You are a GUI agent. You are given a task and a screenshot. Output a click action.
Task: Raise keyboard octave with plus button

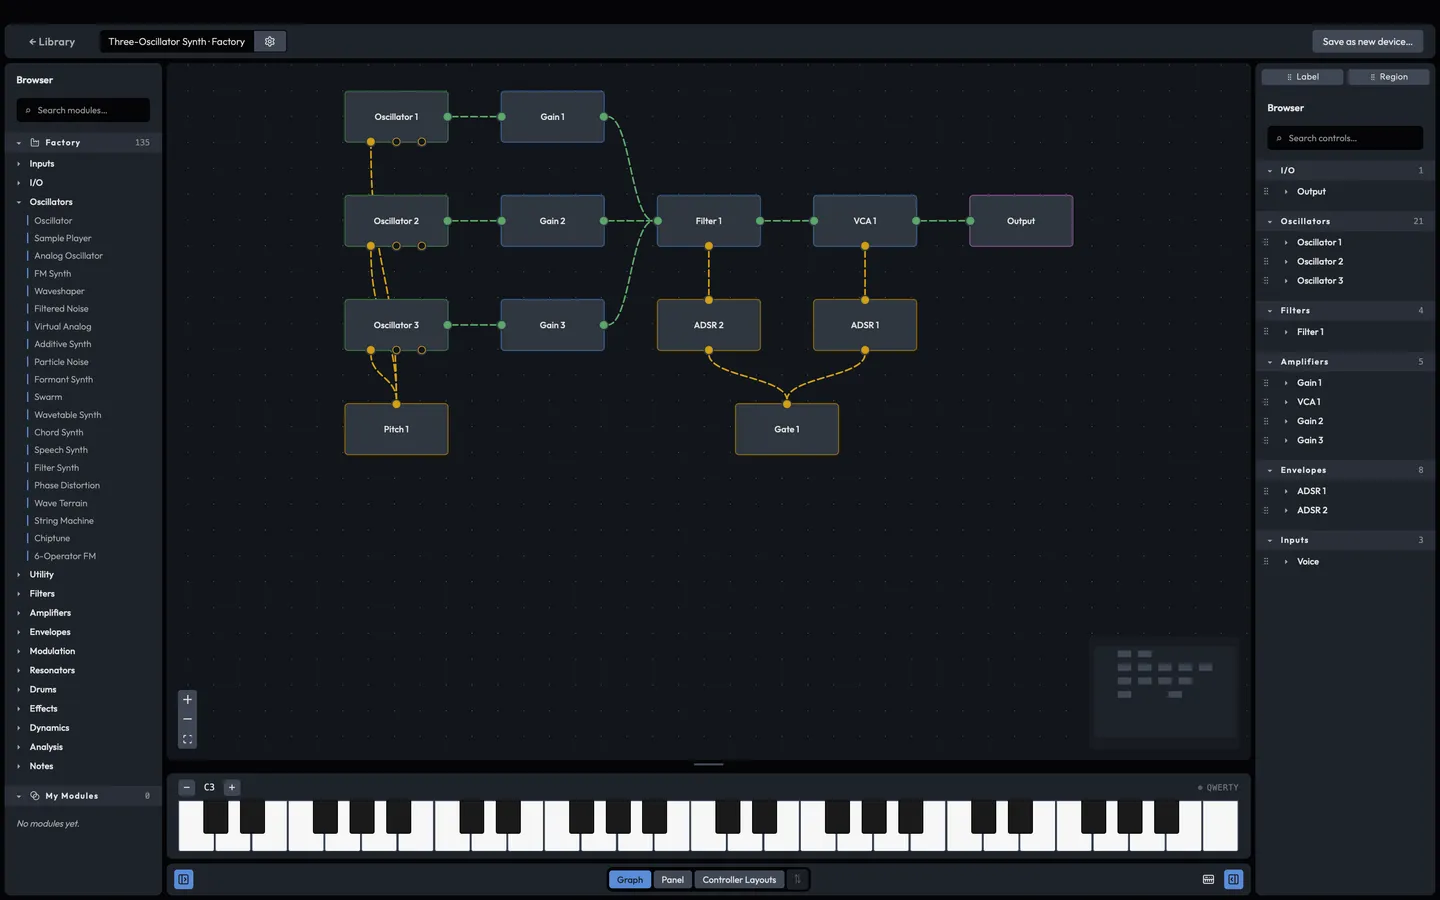click(x=232, y=788)
